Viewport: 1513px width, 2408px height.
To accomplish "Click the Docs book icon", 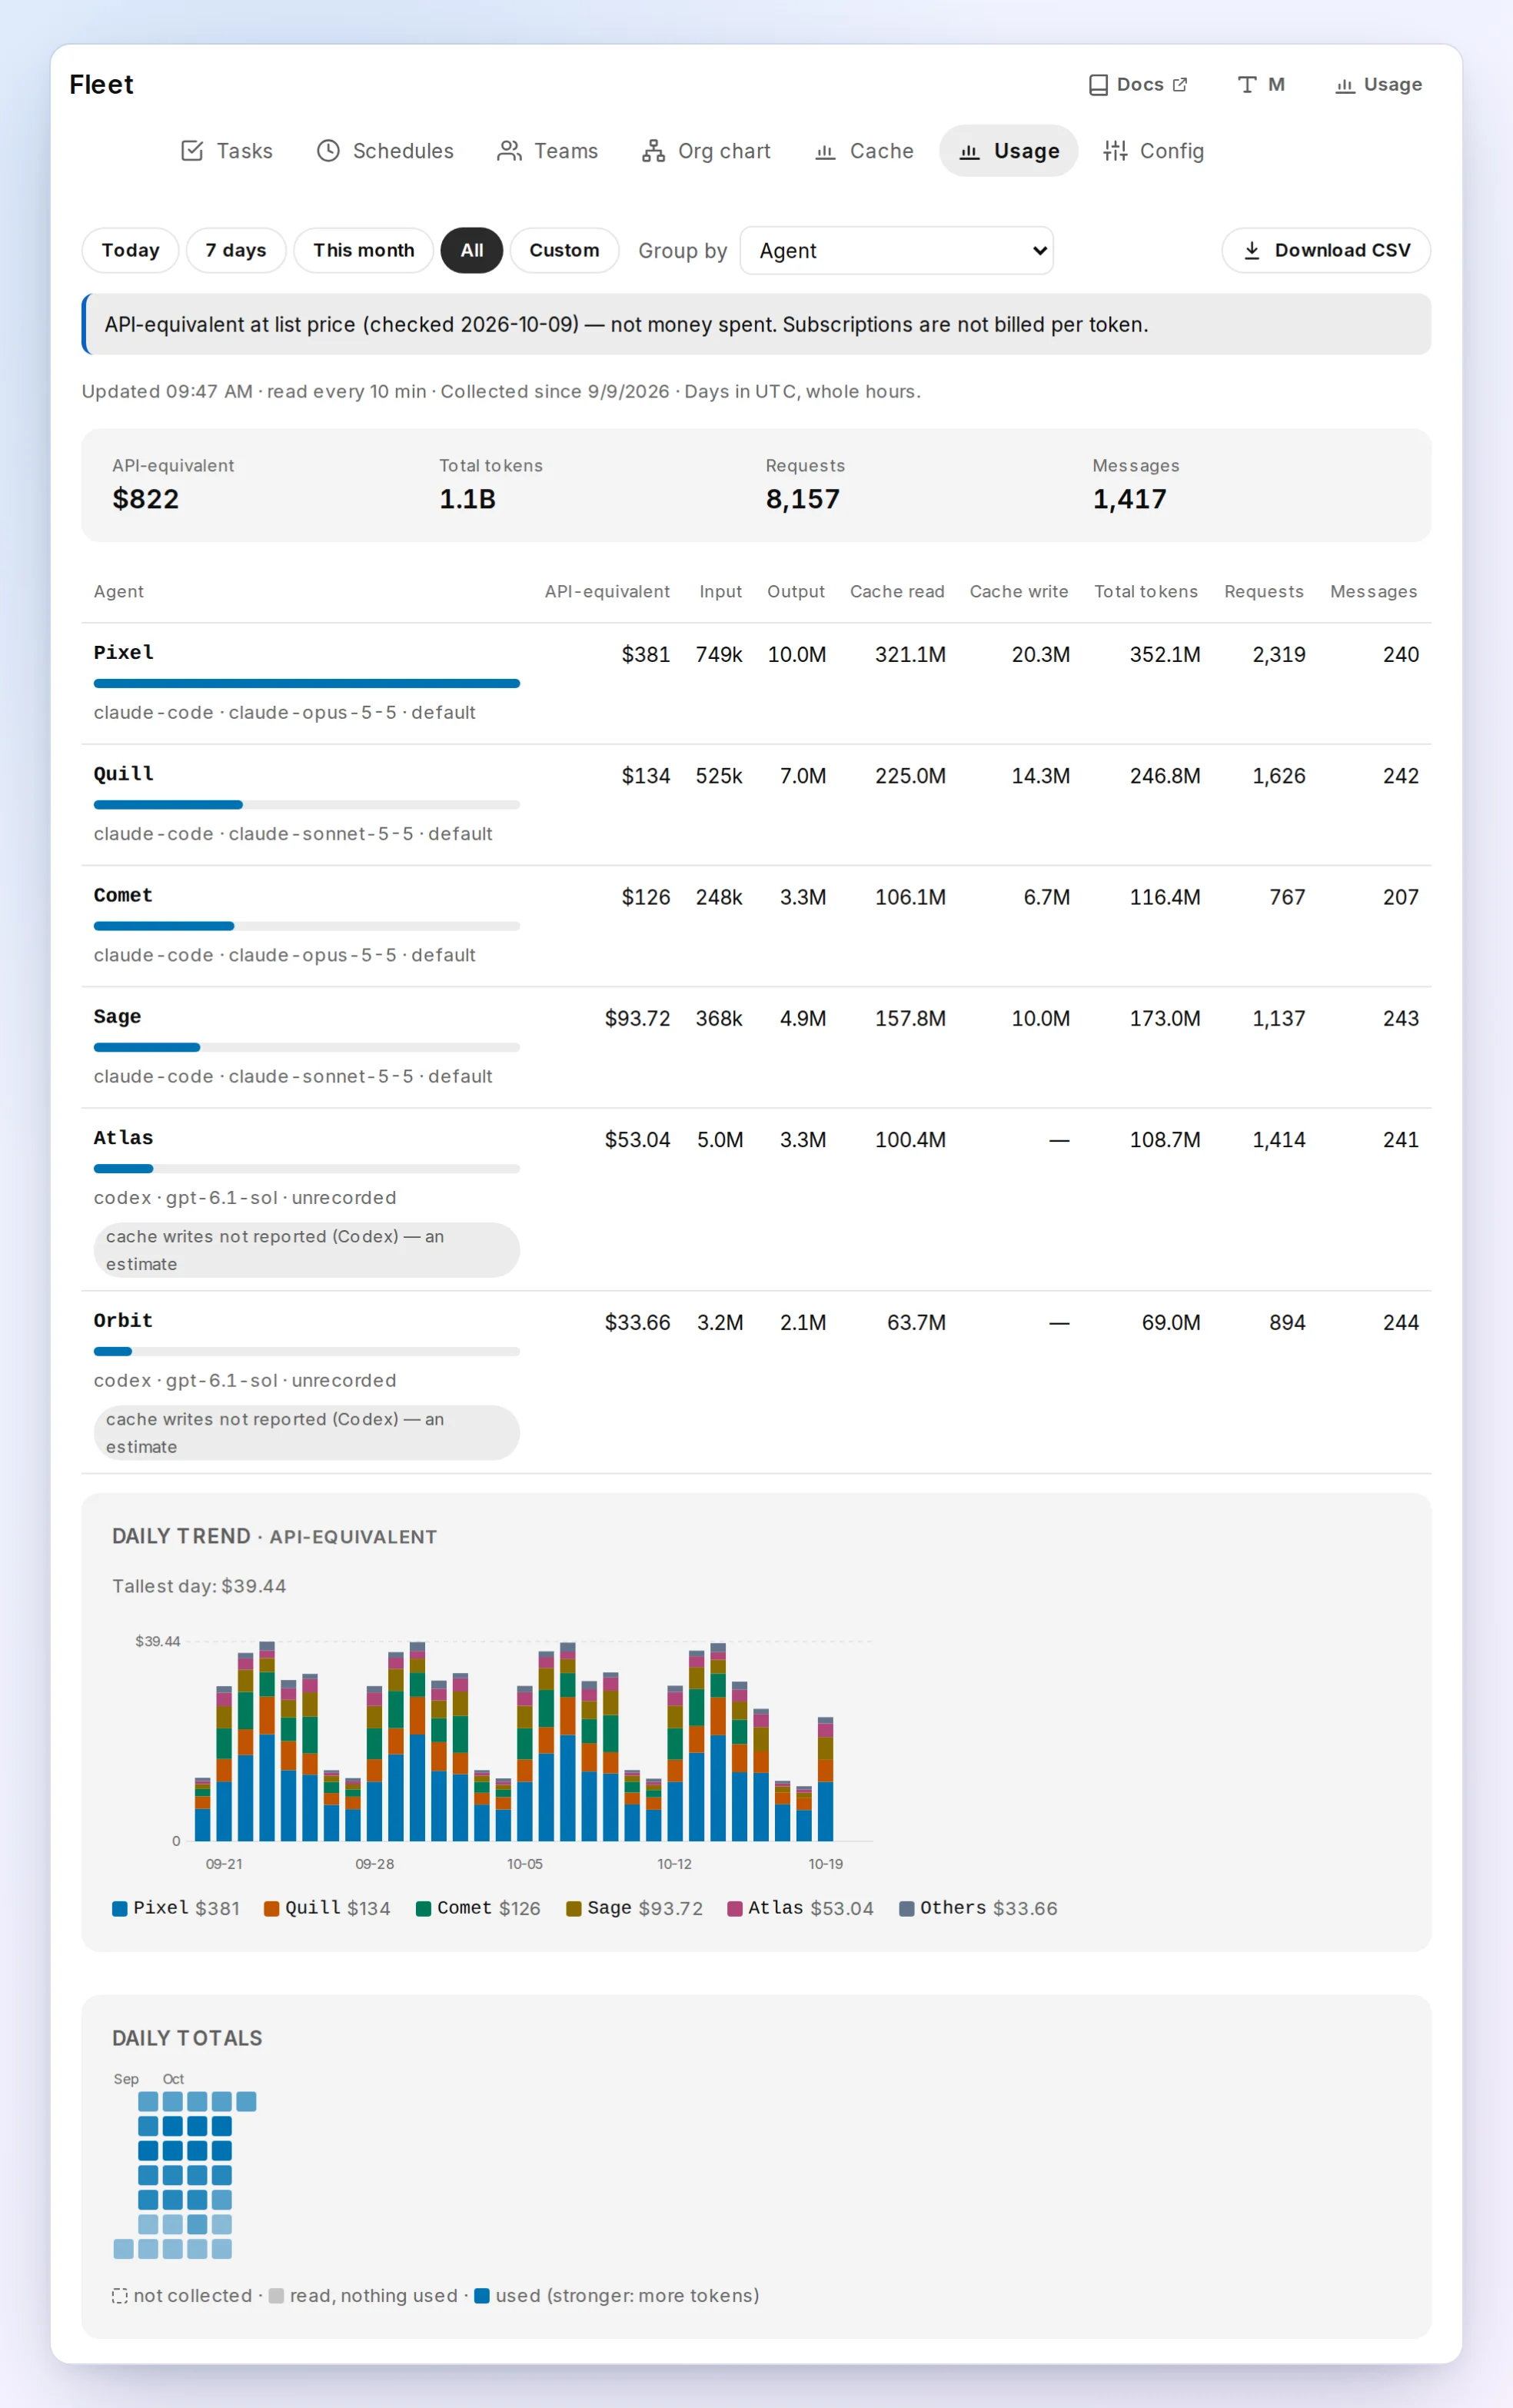I will coord(1098,85).
